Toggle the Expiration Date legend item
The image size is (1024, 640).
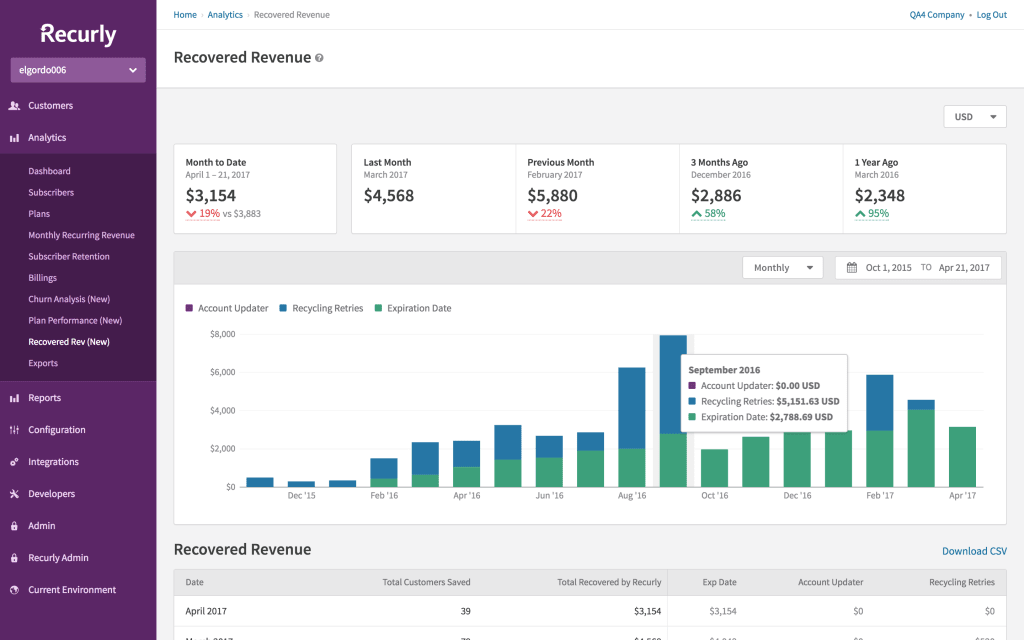(x=412, y=308)
